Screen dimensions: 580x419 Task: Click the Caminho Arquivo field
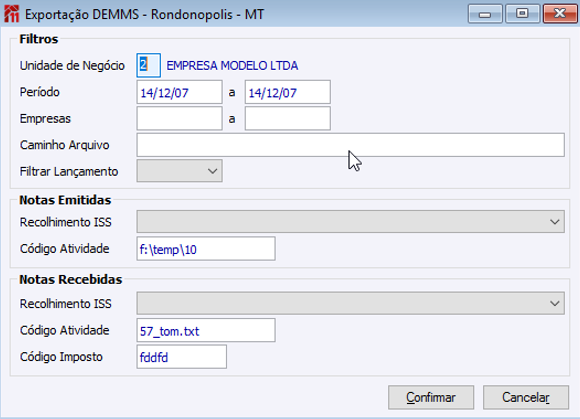[350, 145]
